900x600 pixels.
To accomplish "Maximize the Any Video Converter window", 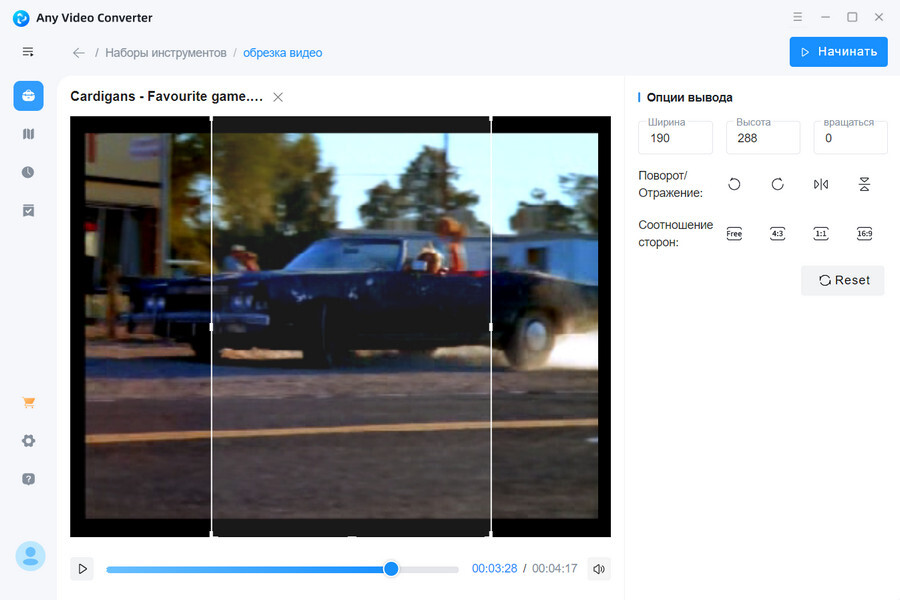I will (852, 17).
